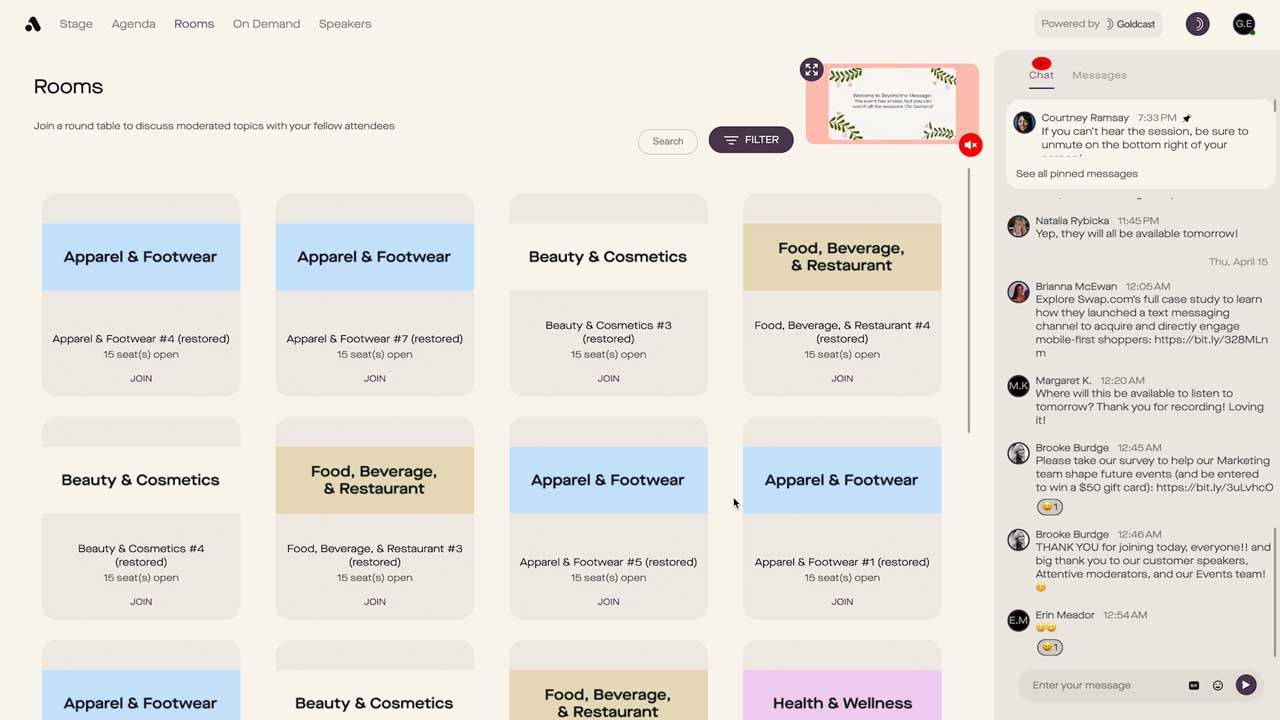
Task: Toggle emoji reaction on Brooke Burdge's survey message
Action: pyautogui.click(x=1049, y=507)
